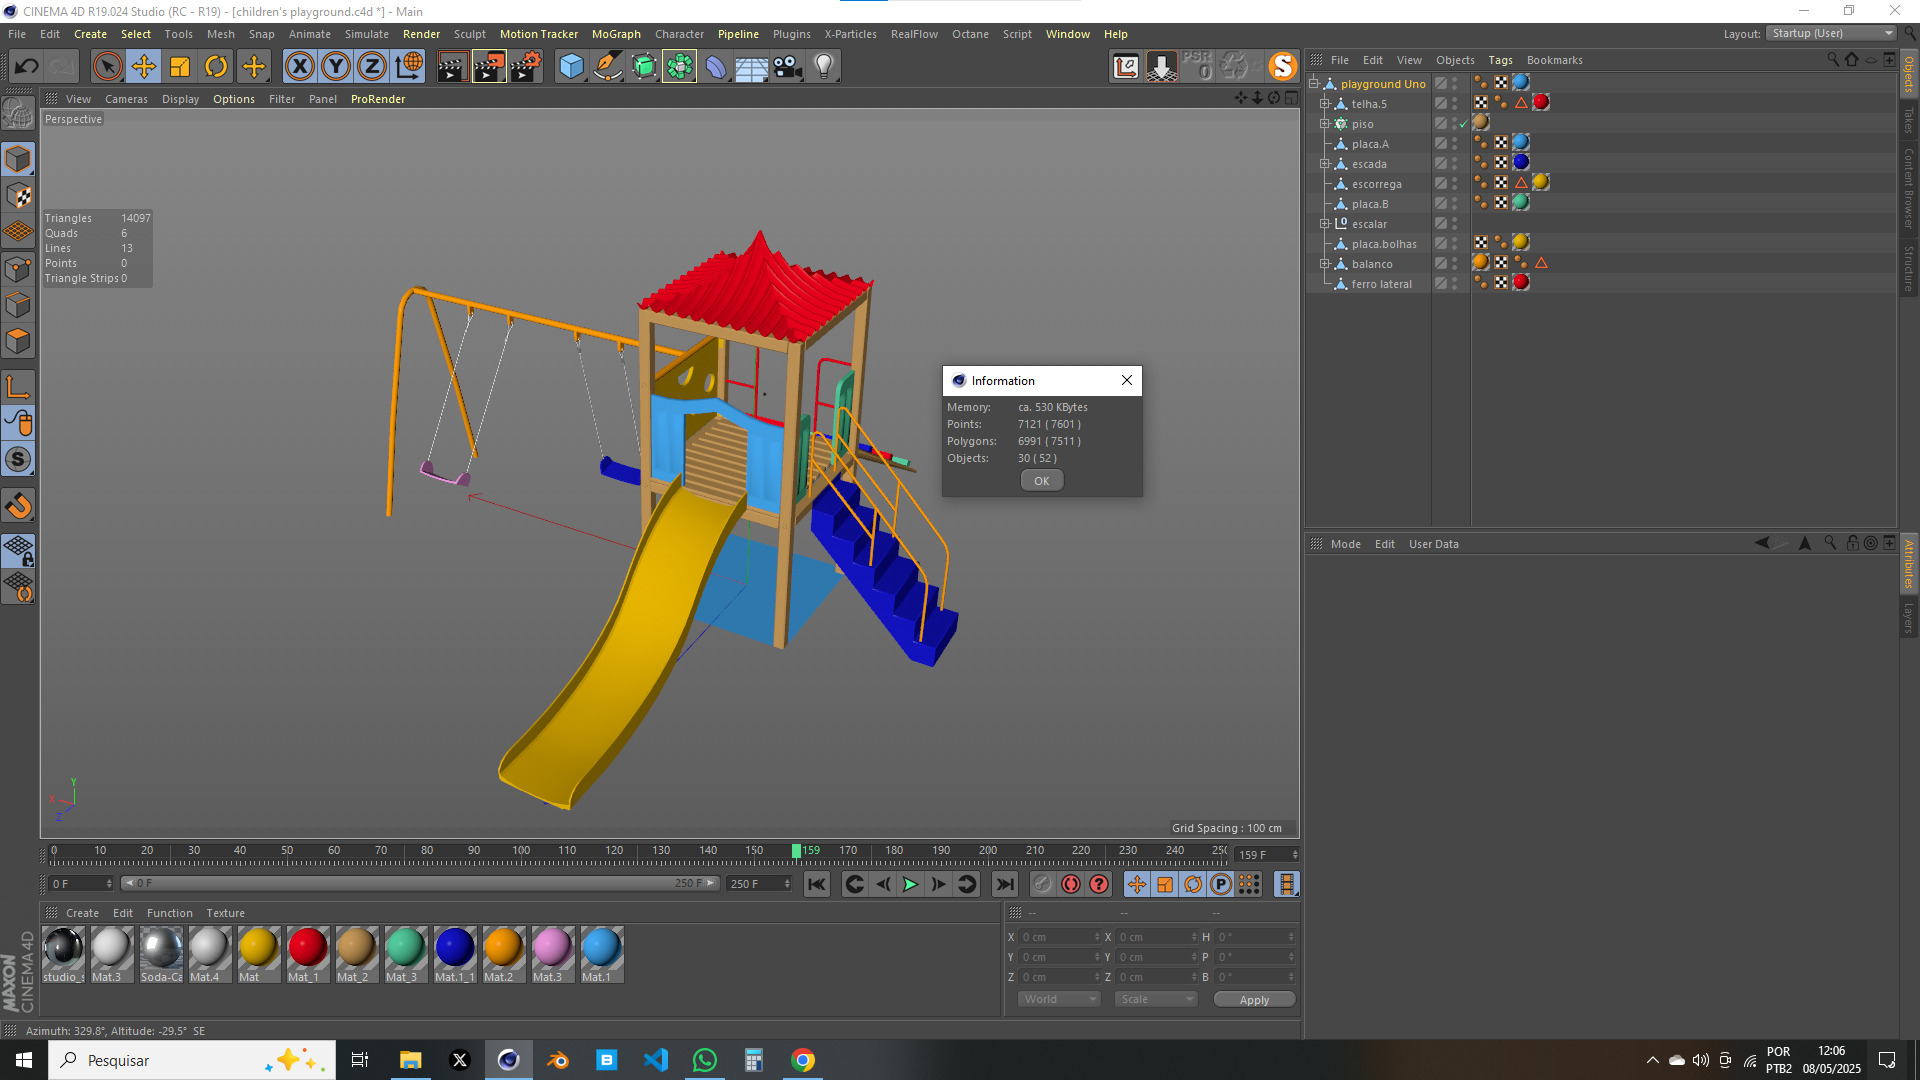
Task: Activate the Scale tool
Action: [180, 67]
